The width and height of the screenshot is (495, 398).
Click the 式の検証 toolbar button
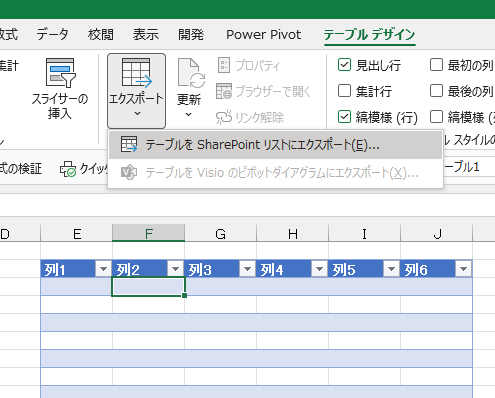tap(21, 169)
